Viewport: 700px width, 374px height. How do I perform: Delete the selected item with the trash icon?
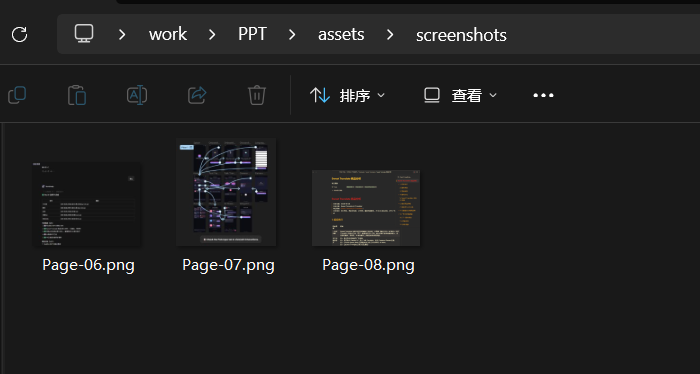coord(257,95)
